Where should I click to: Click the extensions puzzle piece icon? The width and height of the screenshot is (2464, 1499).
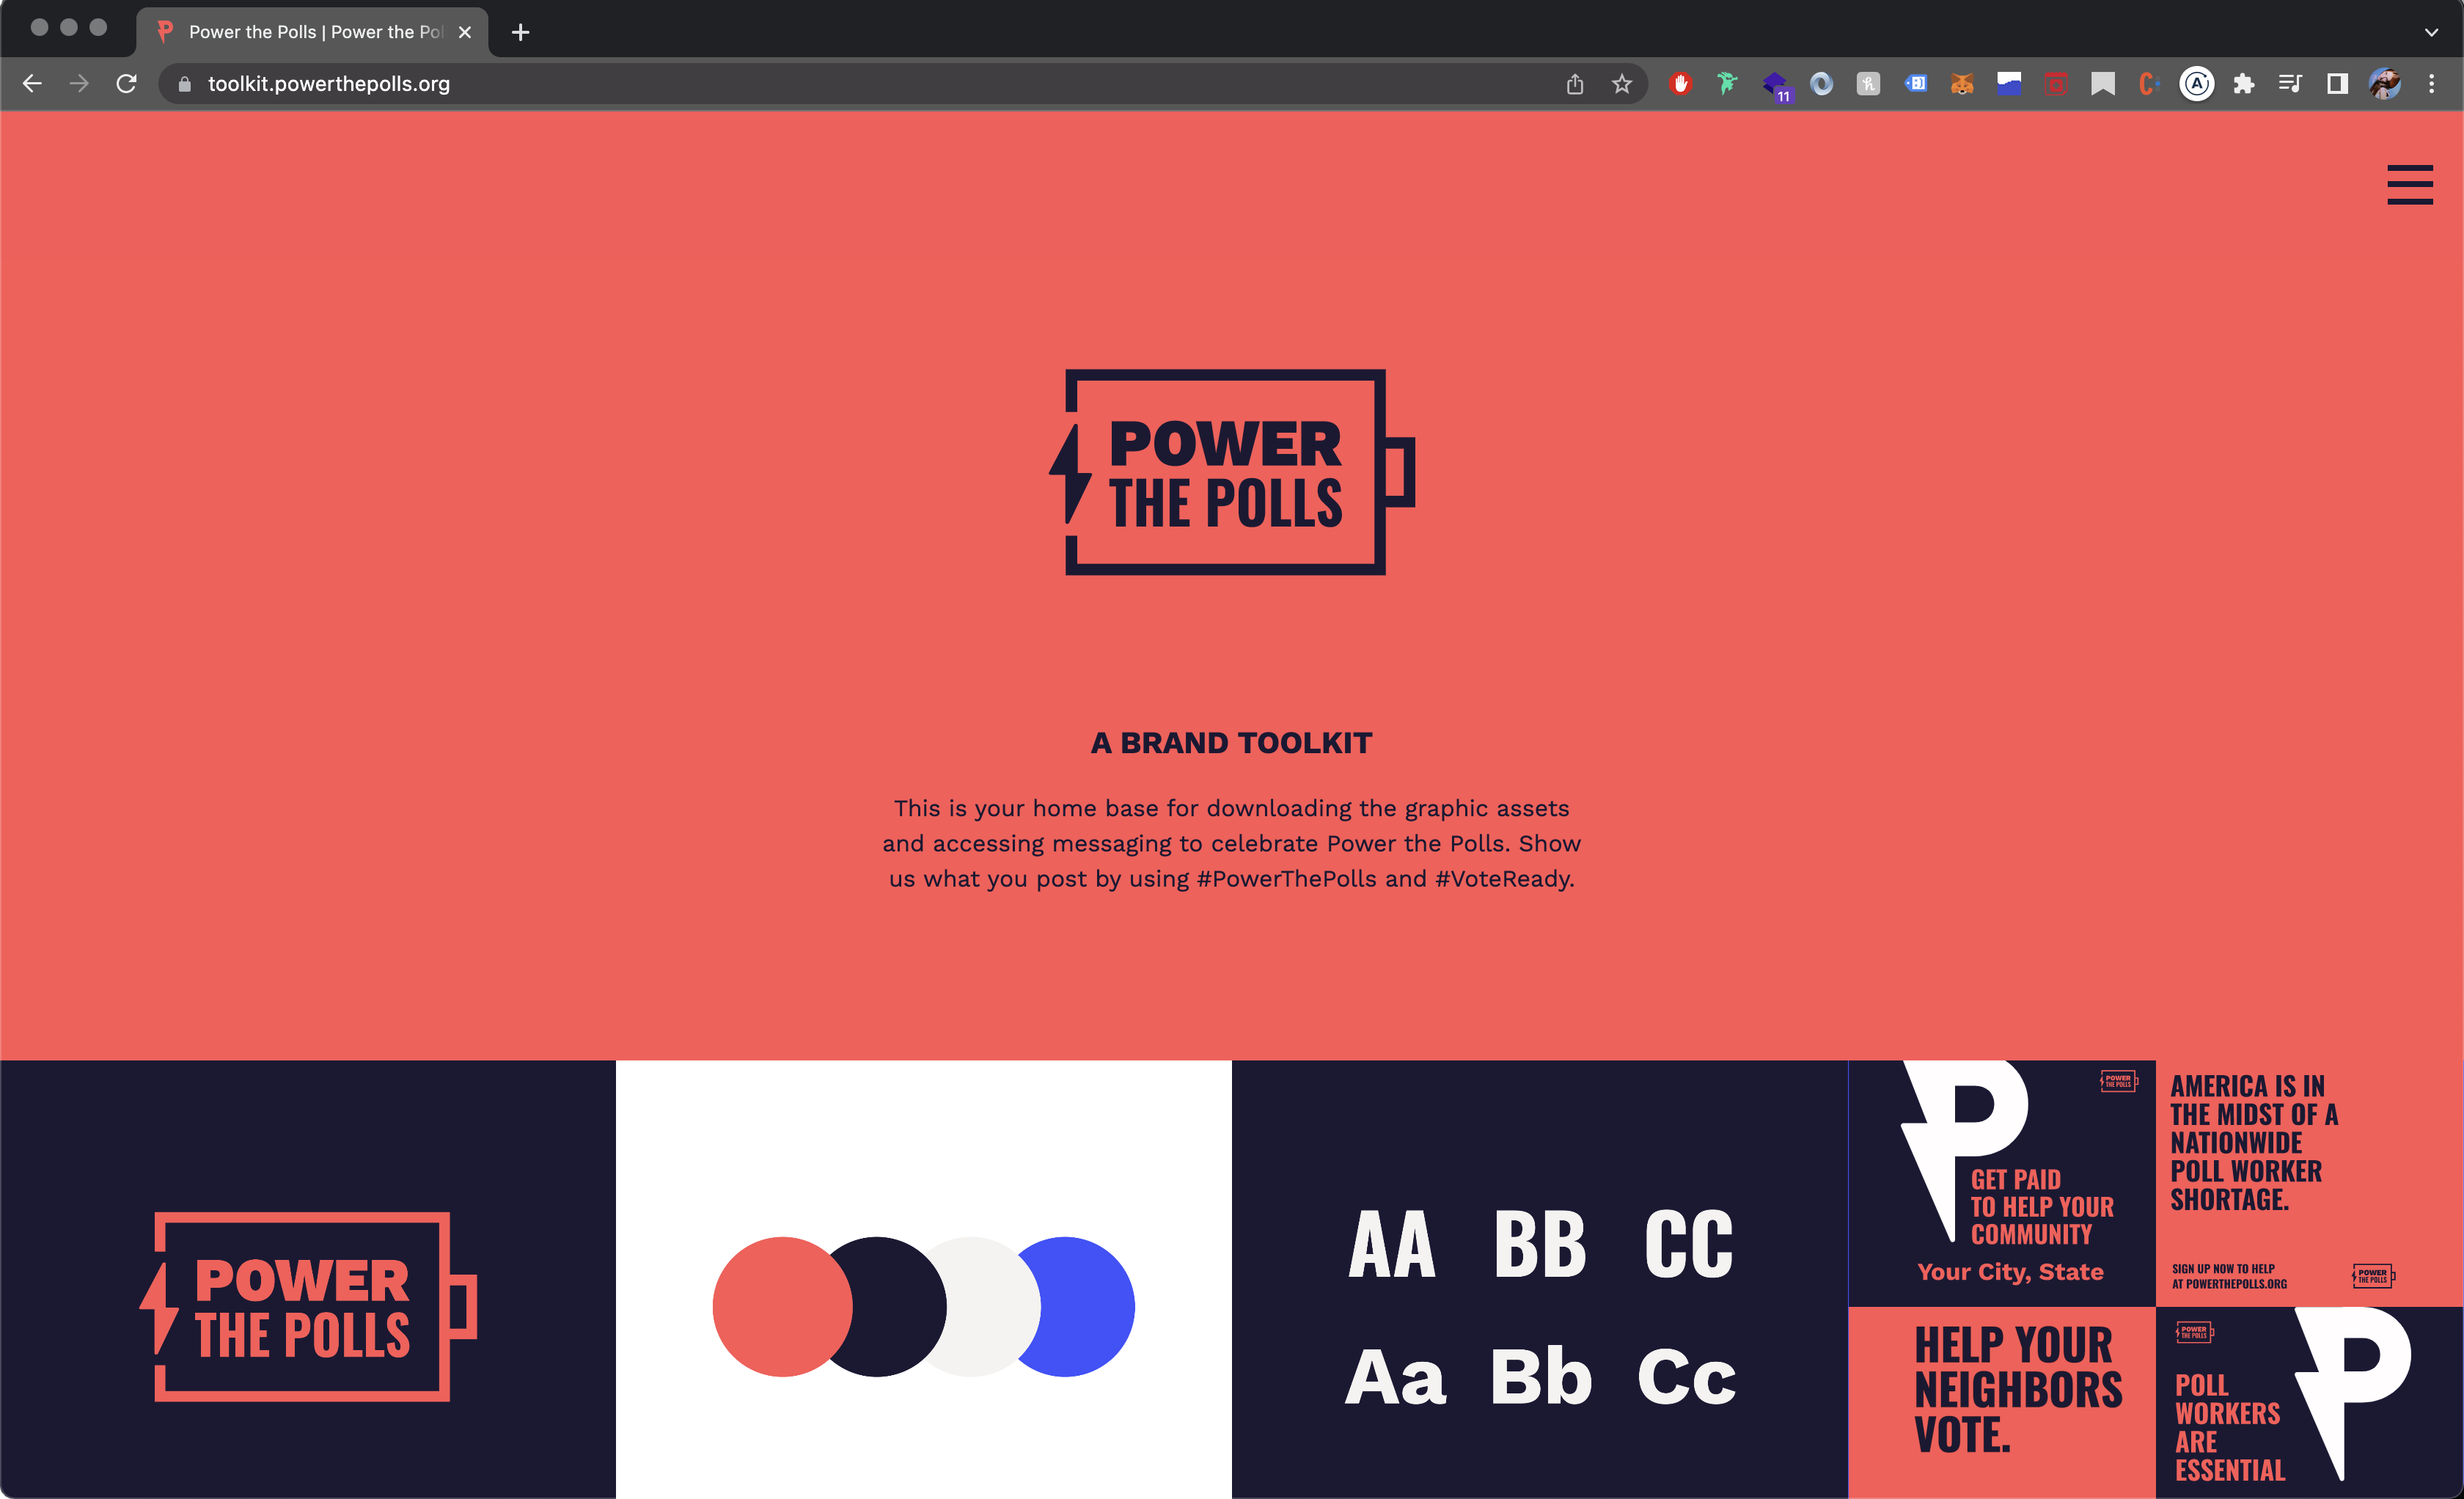click(x=2249, y=83)
